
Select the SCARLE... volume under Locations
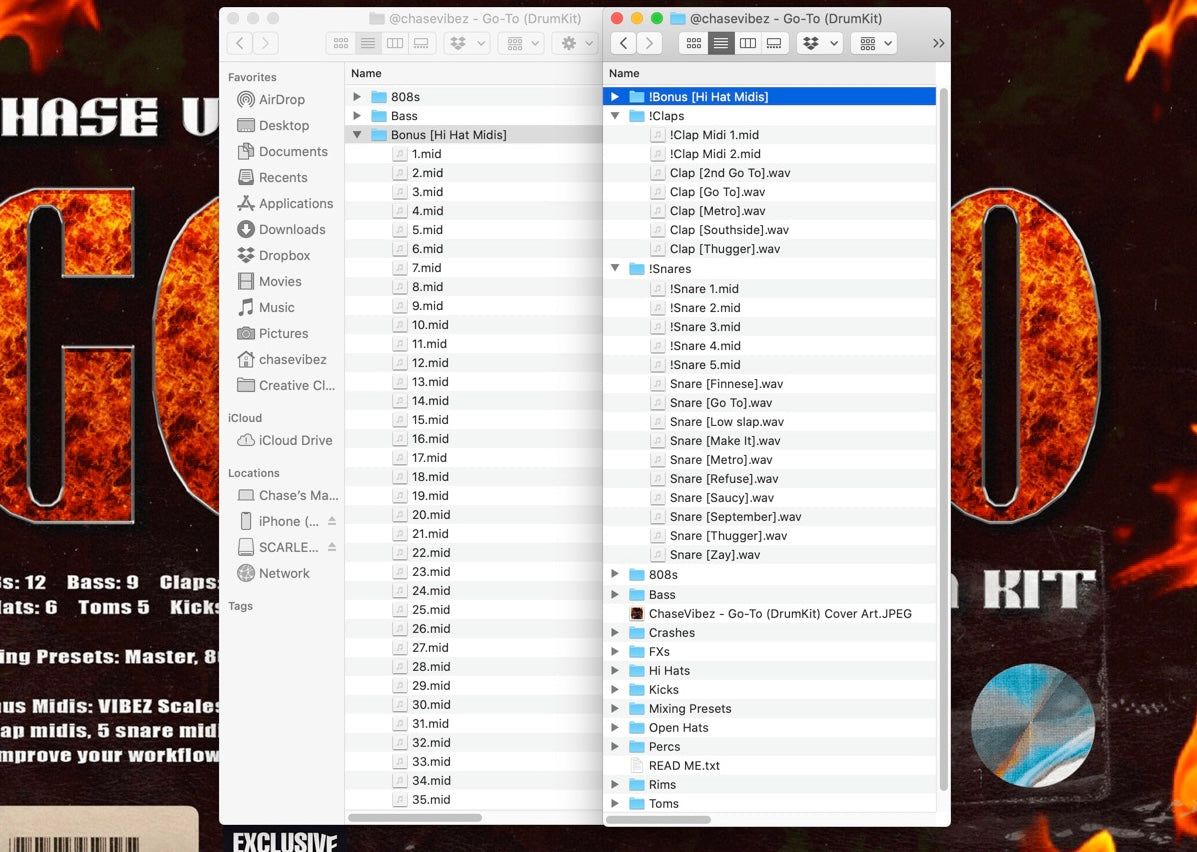click(x=279, y=547)
